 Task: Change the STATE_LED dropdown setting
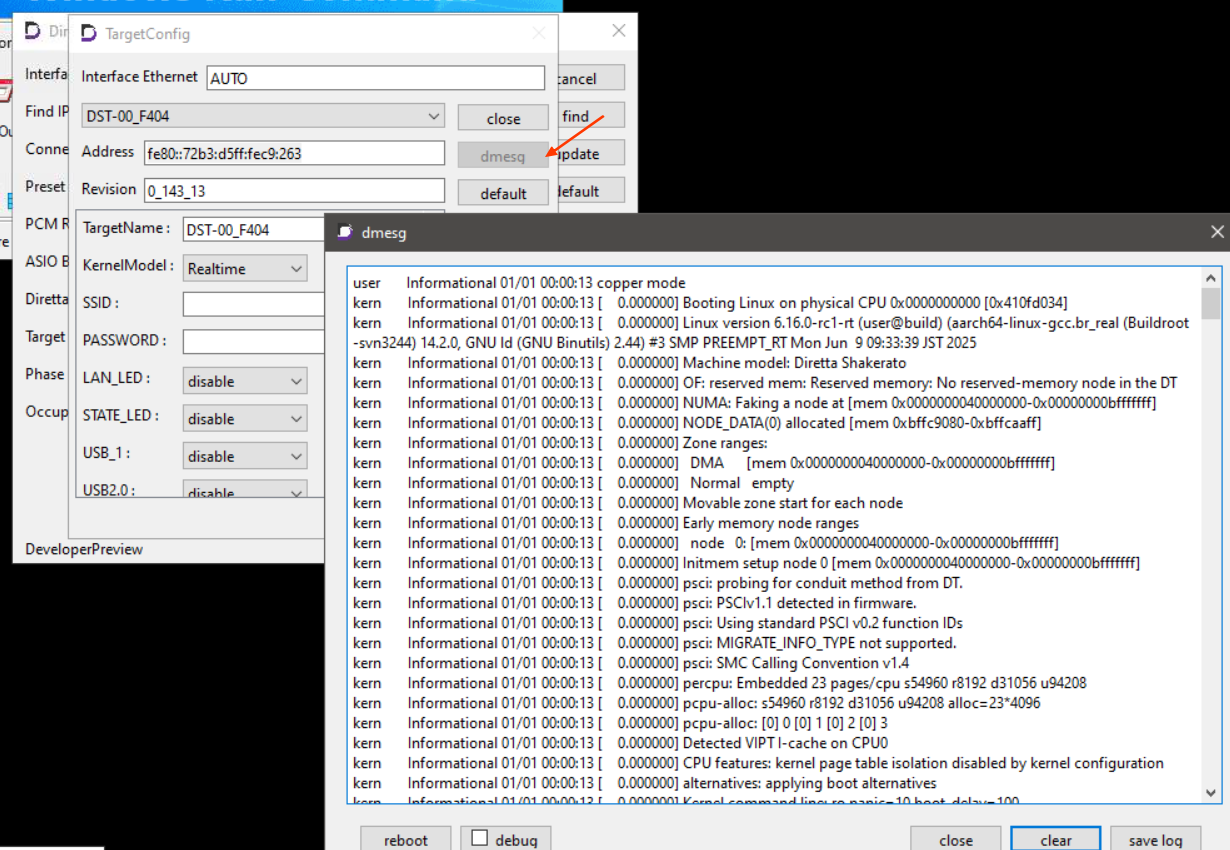pyautogui.click(x=245, y=419)
